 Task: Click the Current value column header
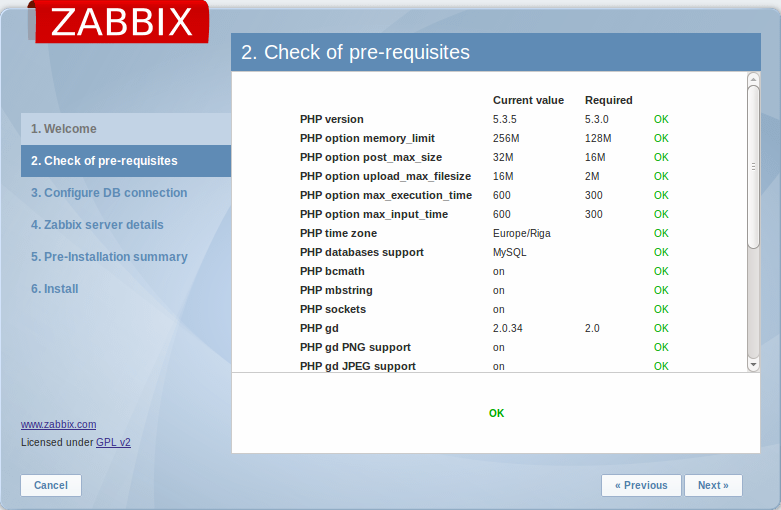[528, 100]
